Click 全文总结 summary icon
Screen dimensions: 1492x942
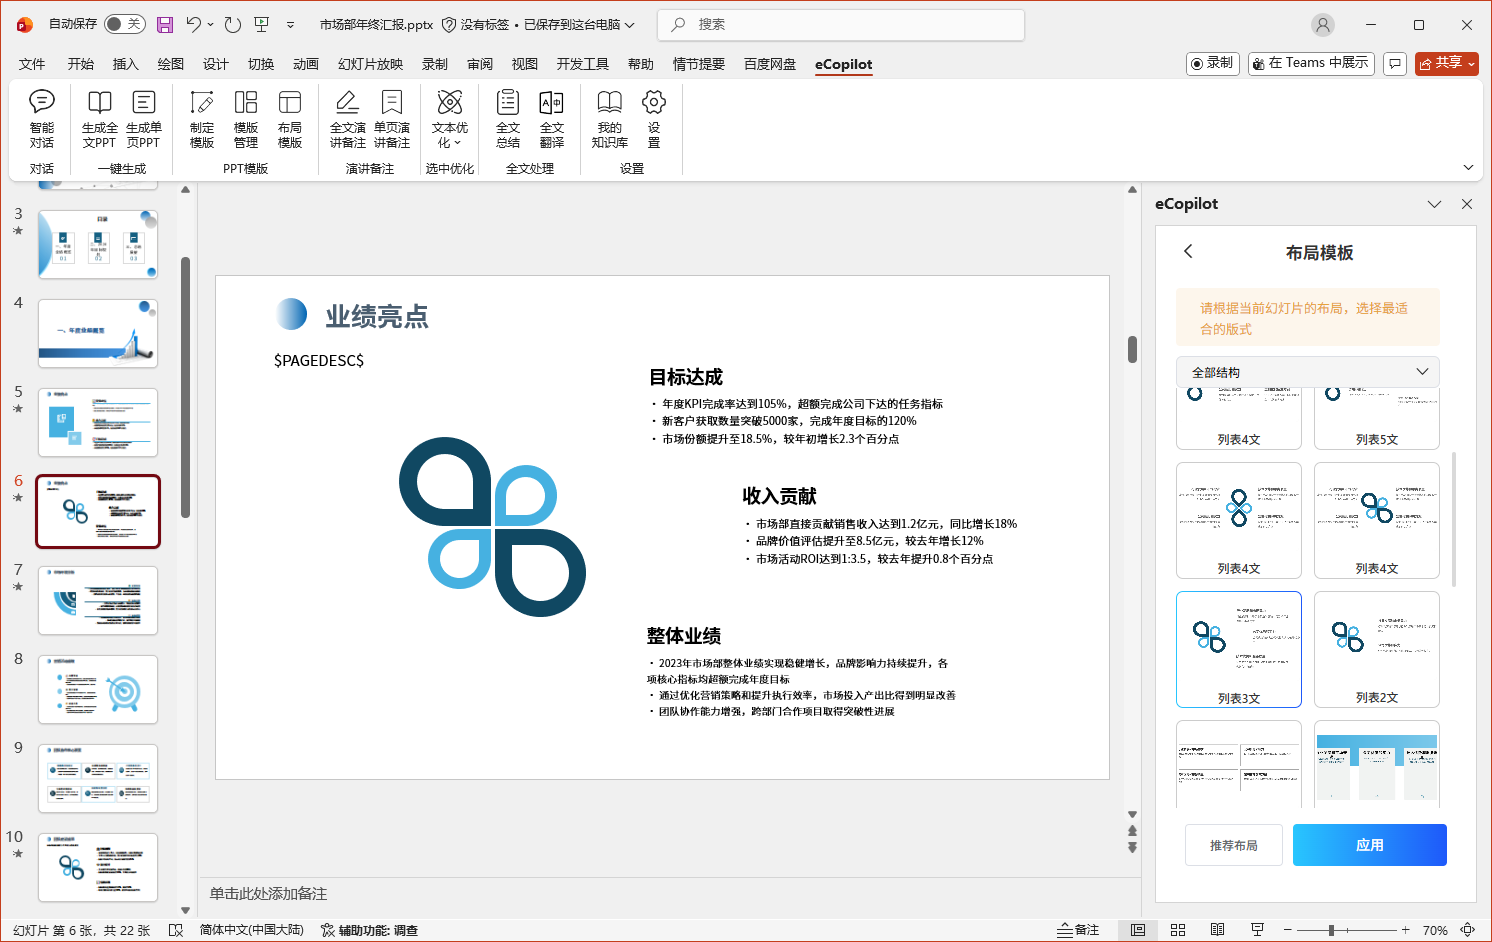click(508, 118)
